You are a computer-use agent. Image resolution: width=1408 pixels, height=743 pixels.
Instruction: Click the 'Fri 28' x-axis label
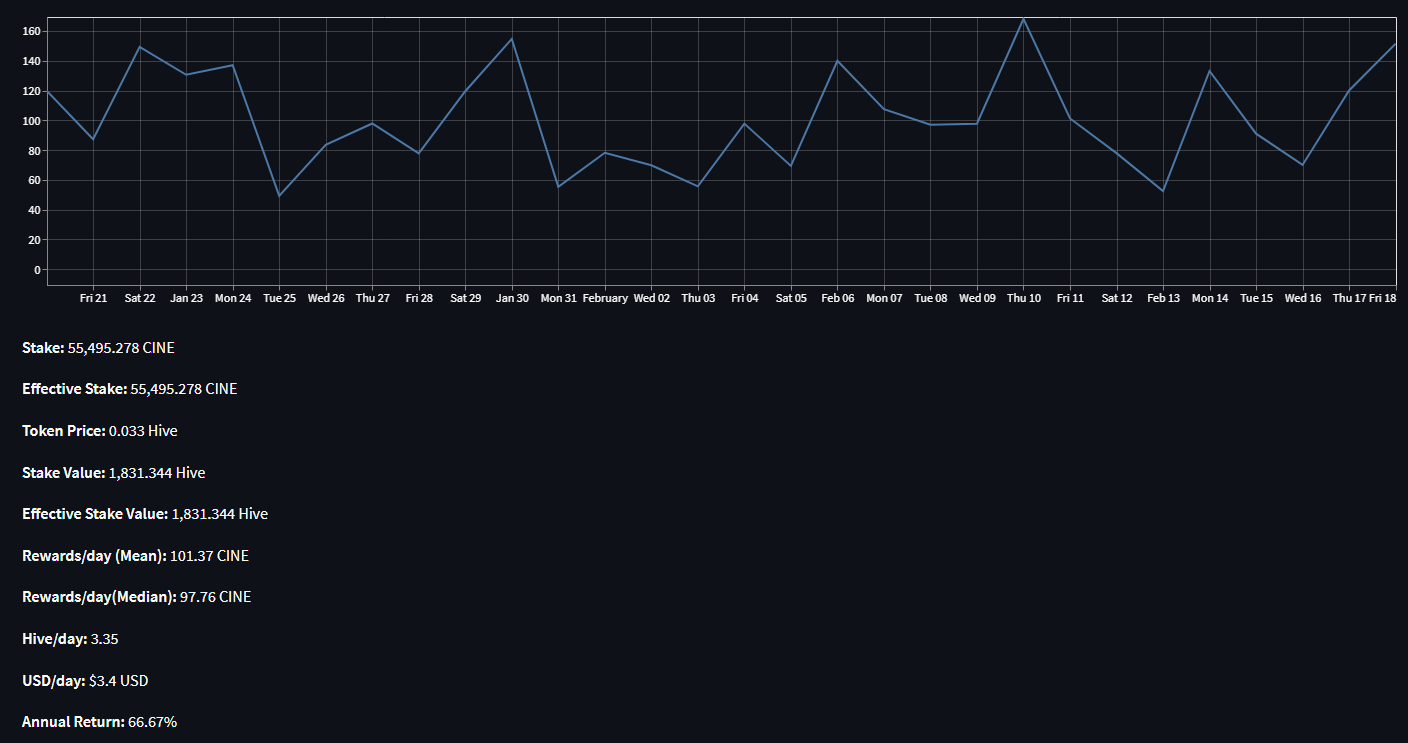[419, 298]
